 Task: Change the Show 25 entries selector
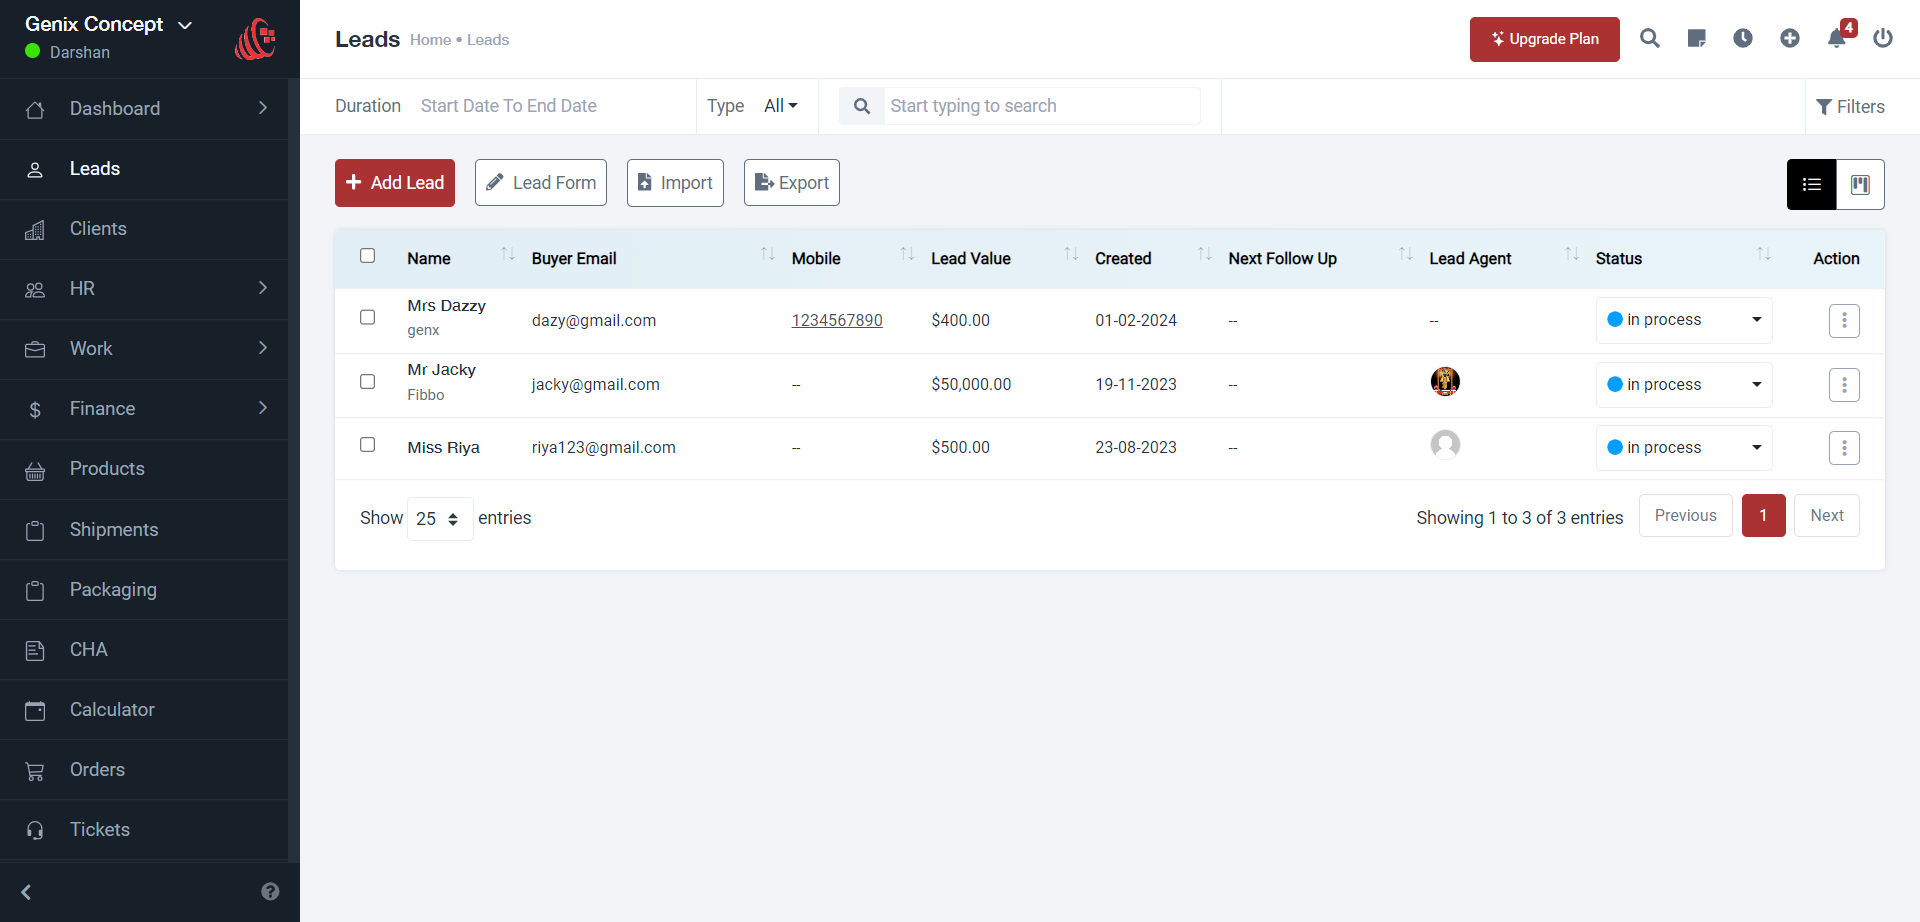click(x=440, y=519)
